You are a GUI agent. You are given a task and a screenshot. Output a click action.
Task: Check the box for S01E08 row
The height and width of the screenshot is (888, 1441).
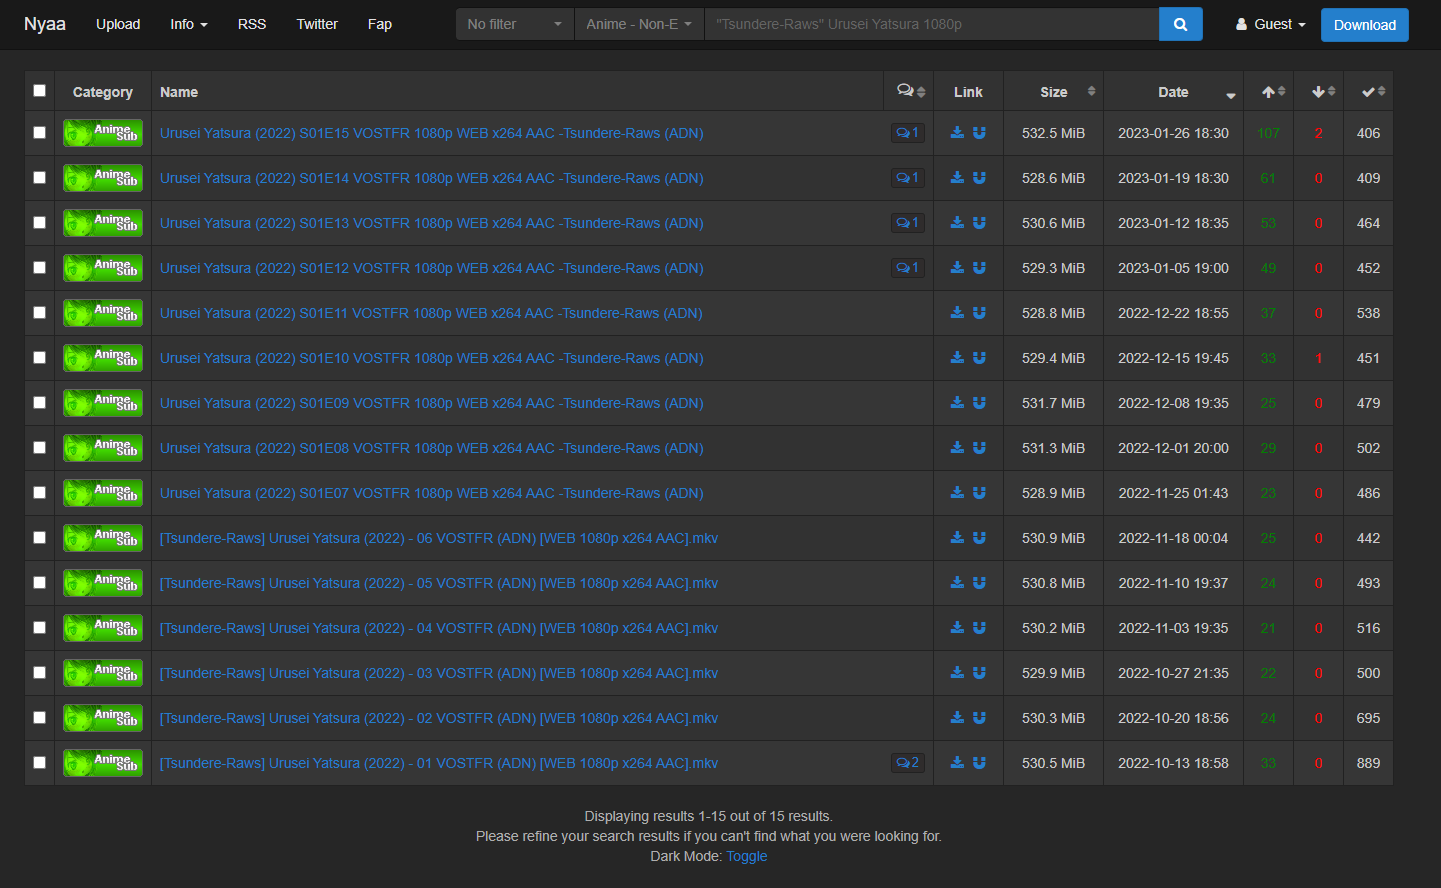[x=39, y=447]
